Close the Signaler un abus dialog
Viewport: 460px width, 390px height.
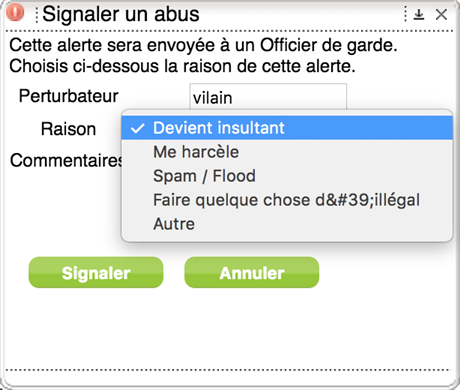point(441,15)
